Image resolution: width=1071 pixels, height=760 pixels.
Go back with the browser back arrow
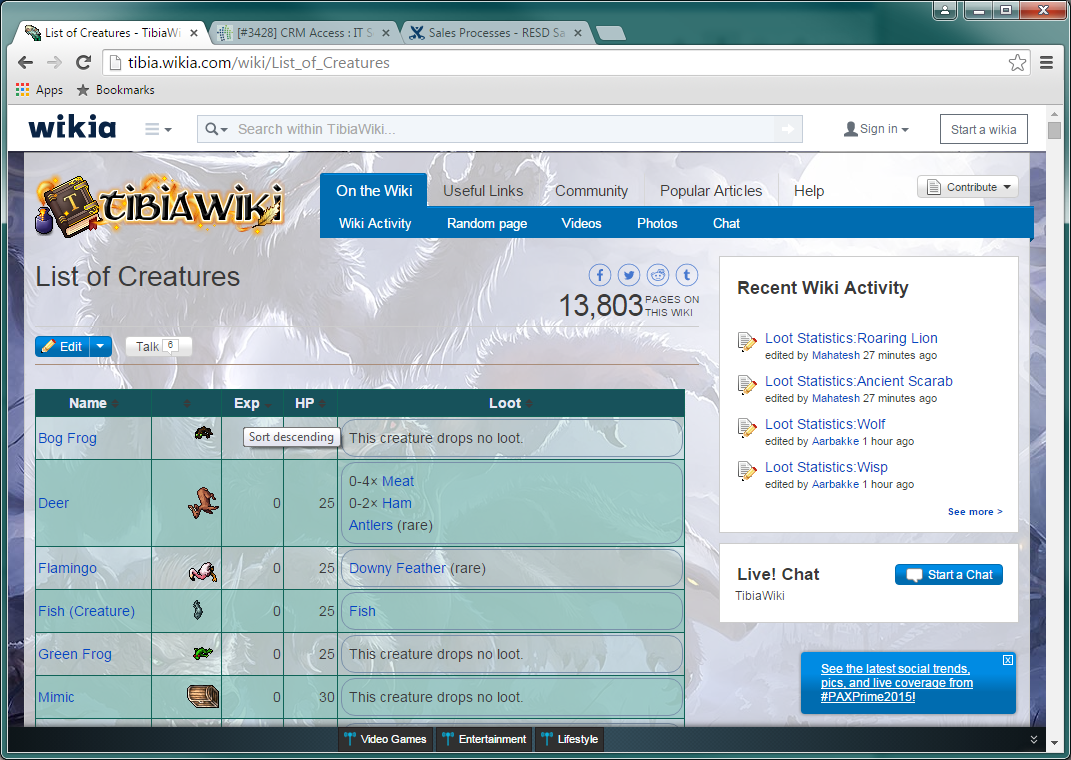click(25, 62)
